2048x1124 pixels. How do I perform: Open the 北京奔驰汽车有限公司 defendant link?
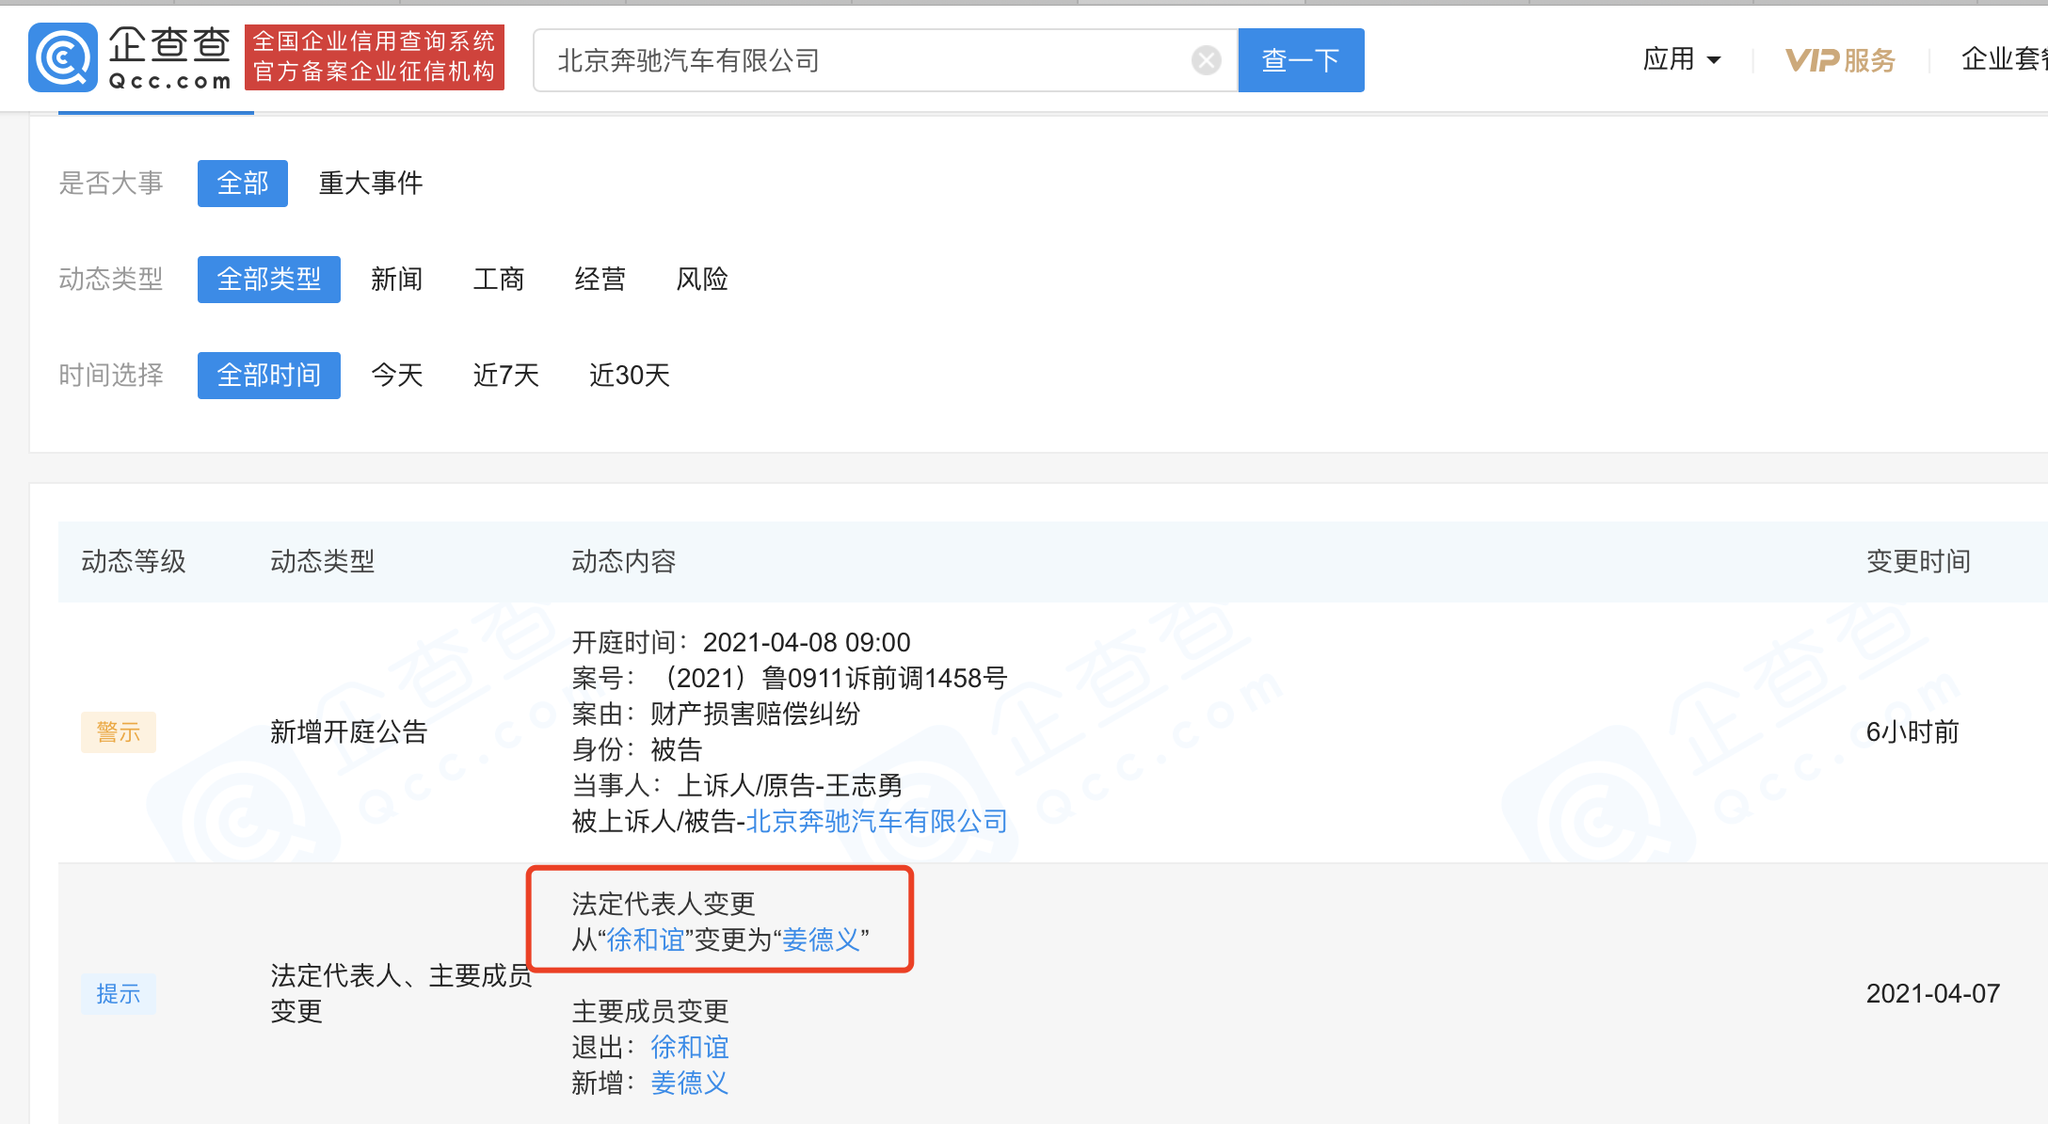(x=877, y=821)
